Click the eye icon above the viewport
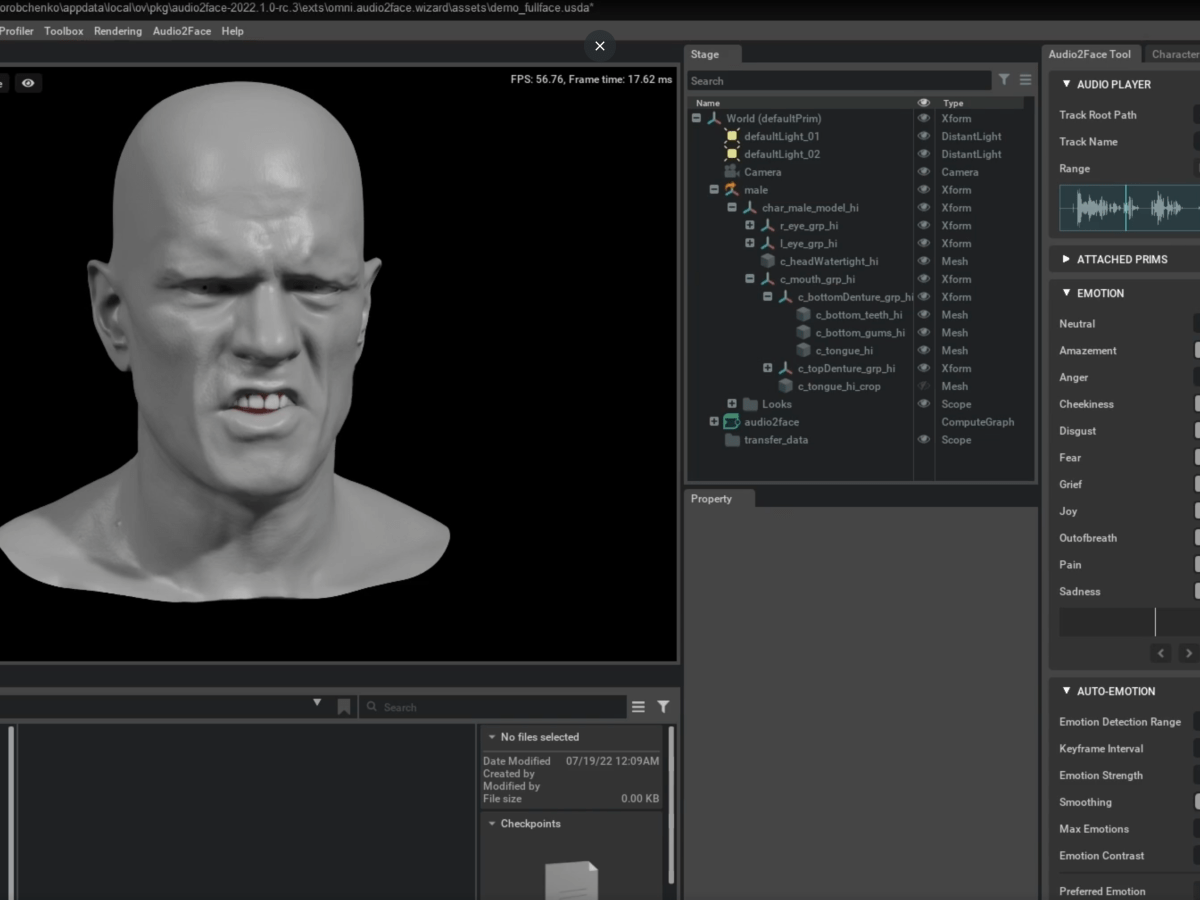 click(x=28, y=82)
